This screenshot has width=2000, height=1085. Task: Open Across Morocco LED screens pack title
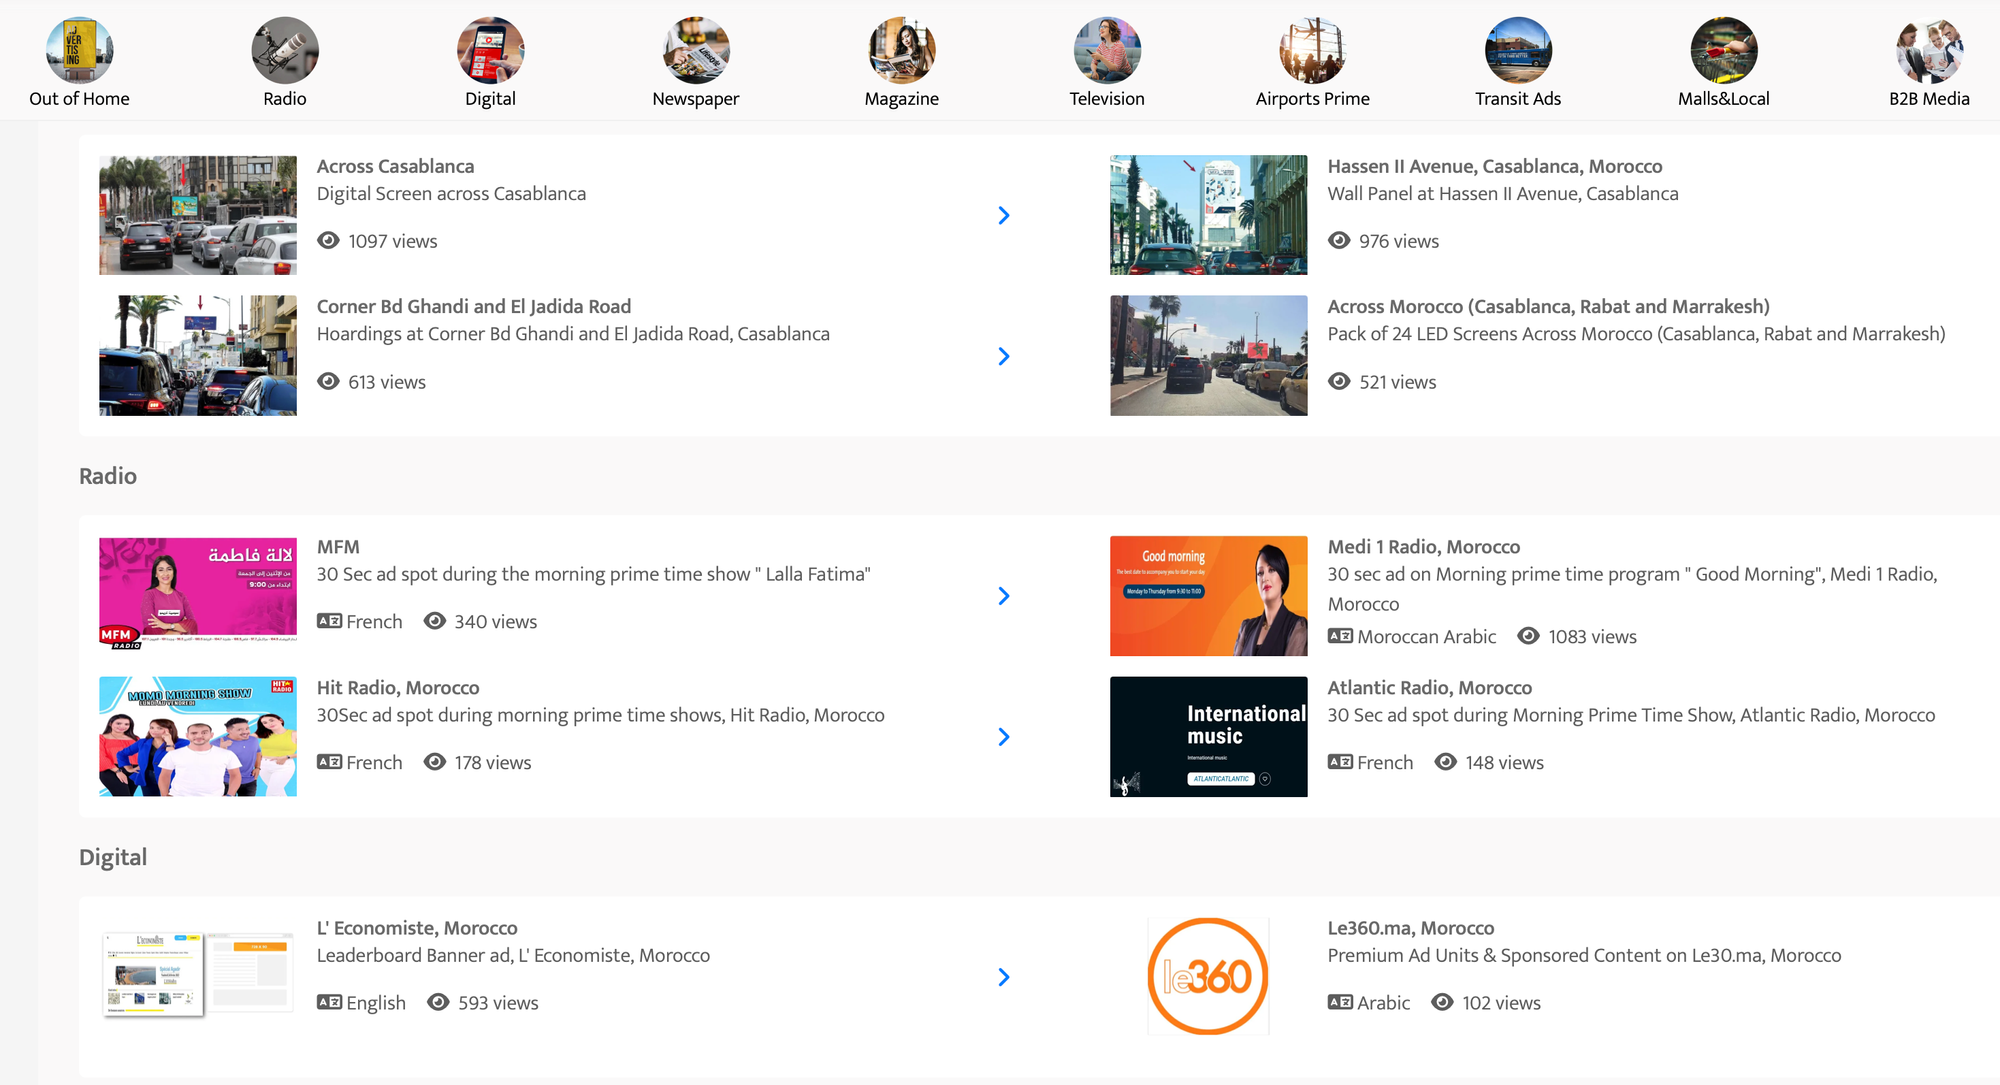(1548, 306)
